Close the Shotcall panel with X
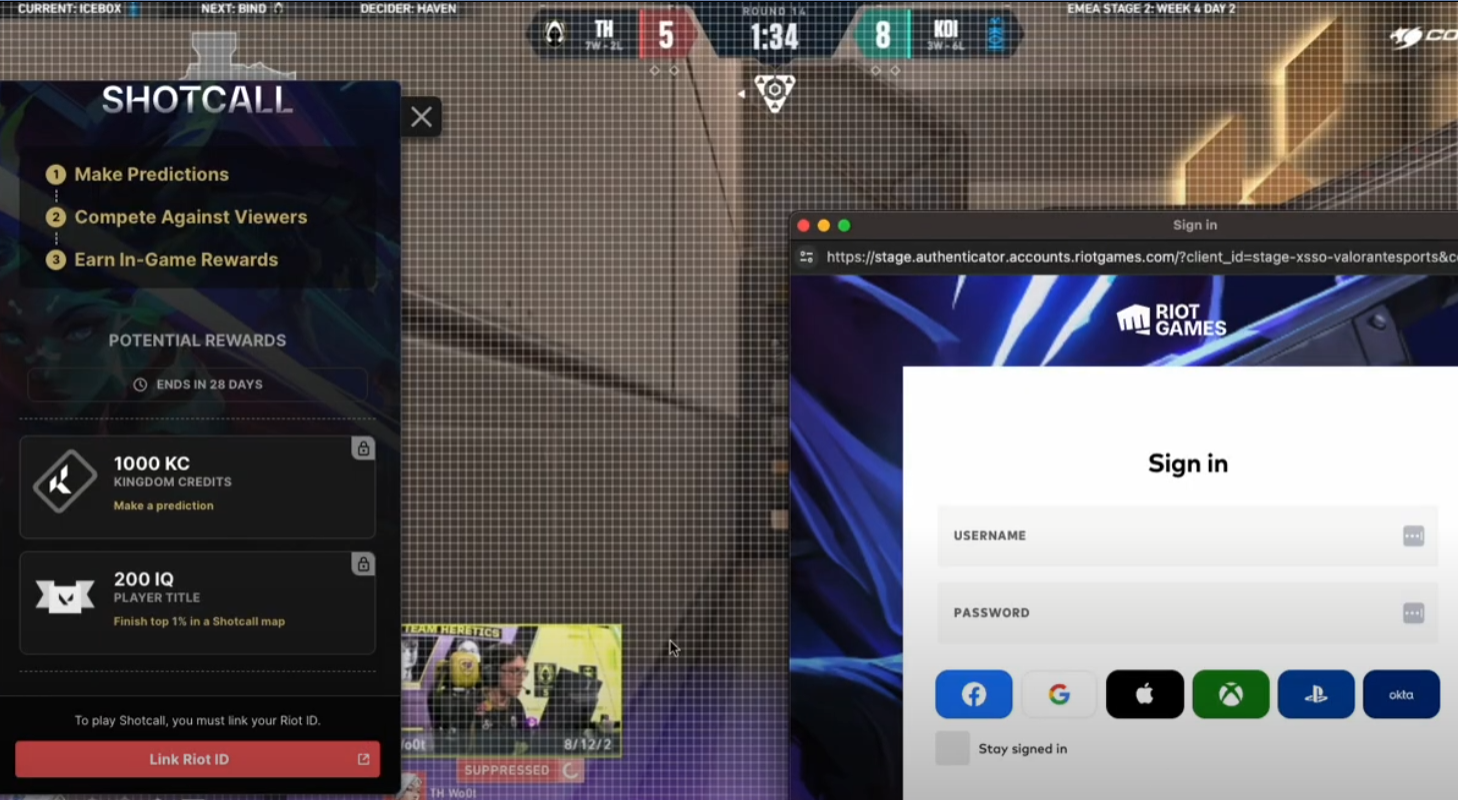Viewport: 1458px width, 800px height. click(x=421, y=117)
